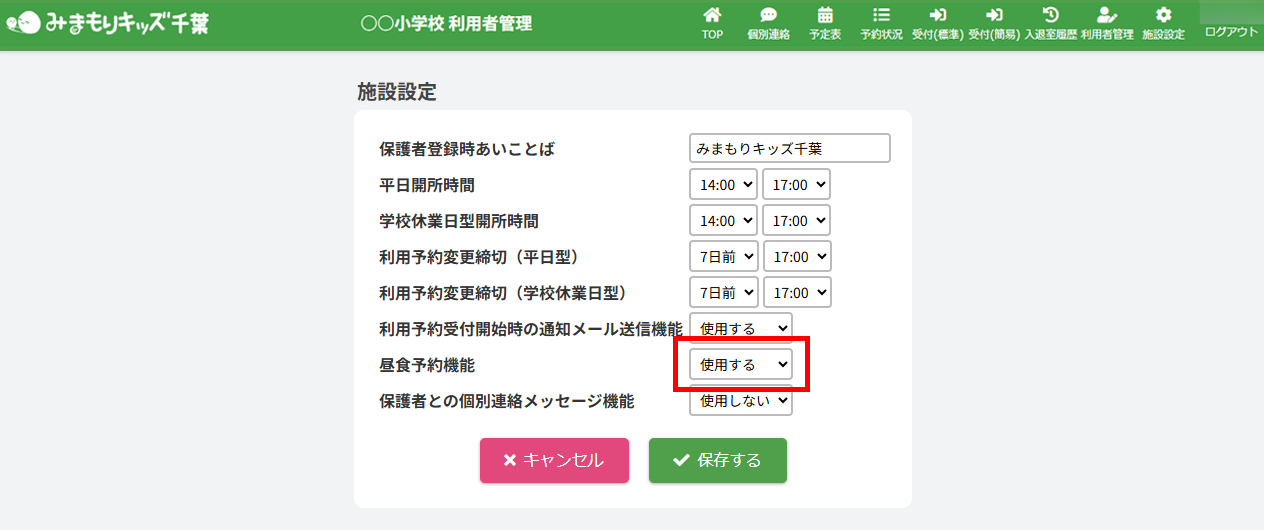Go to TOP home icon
This screenshot has height=530, width=1264.
point(712,16)
